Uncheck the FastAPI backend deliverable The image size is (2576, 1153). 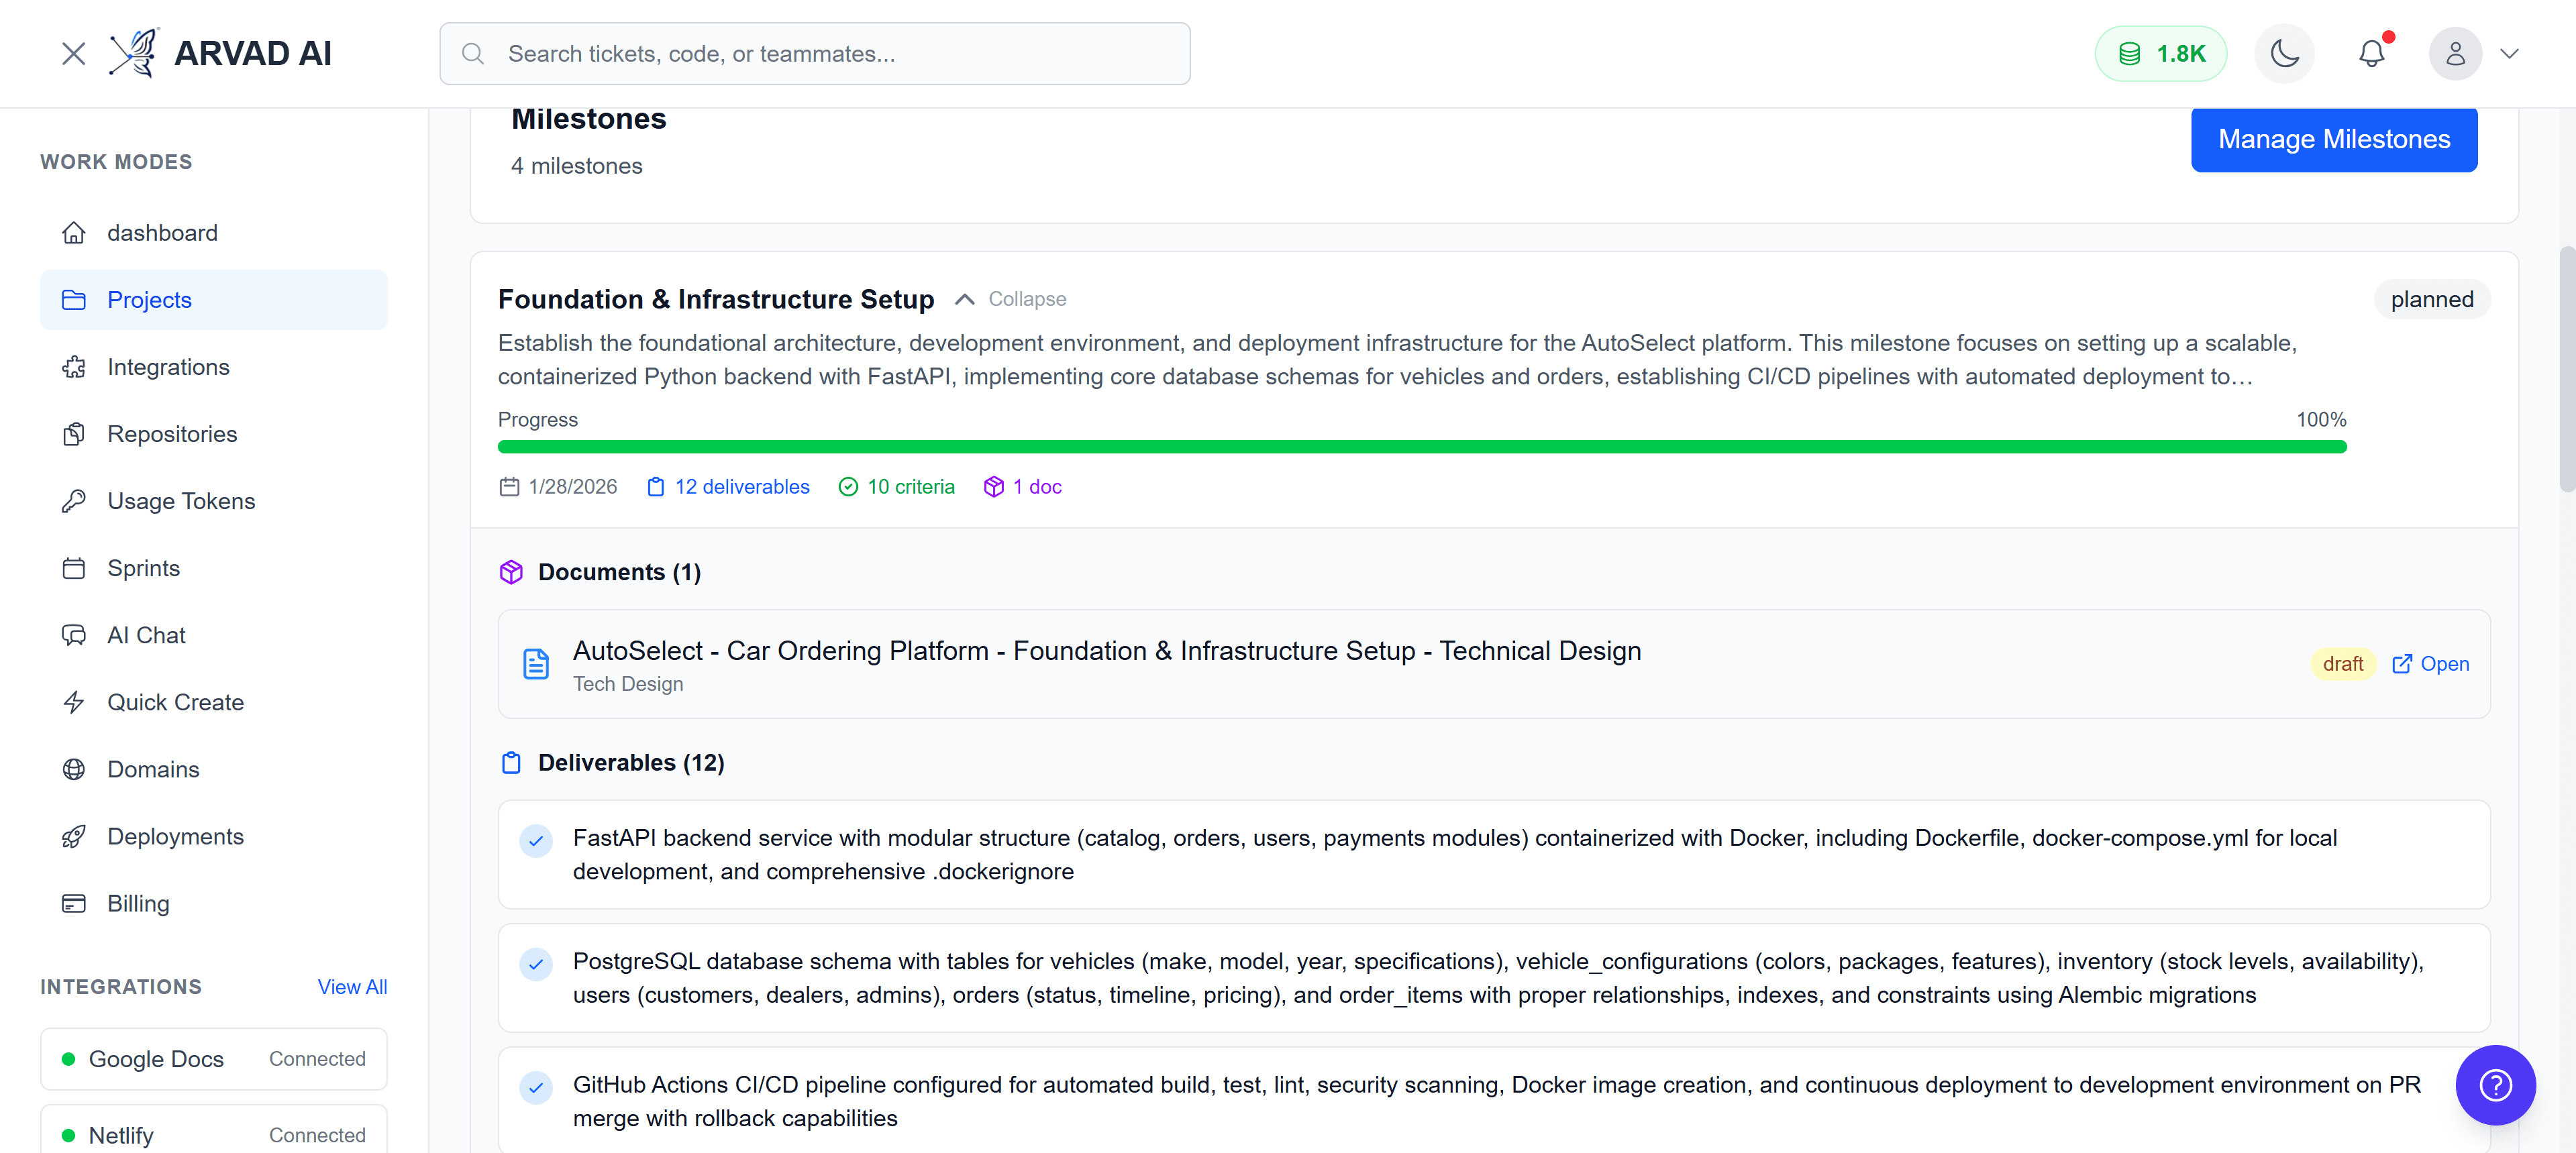536,841
